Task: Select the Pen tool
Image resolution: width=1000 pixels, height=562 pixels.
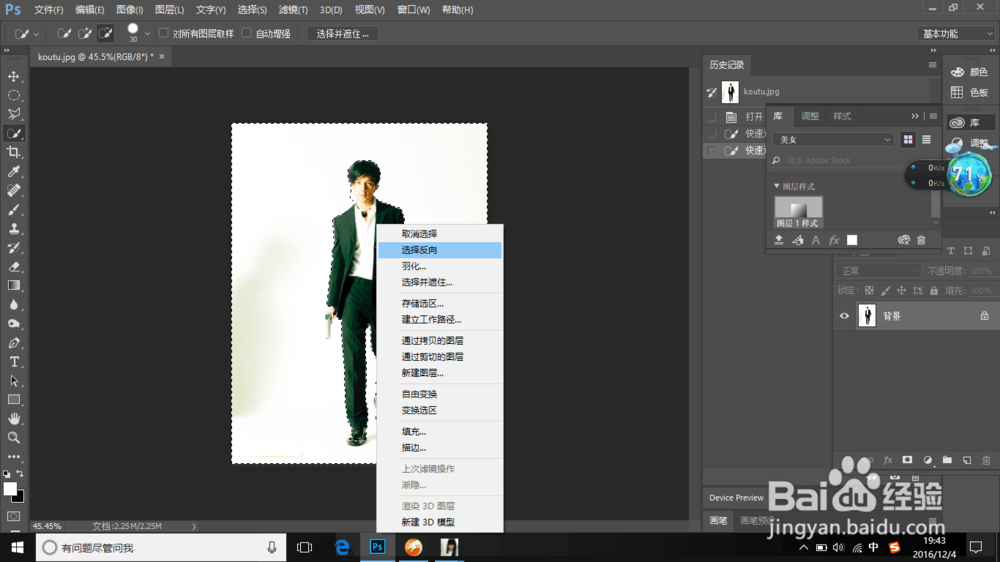Action: pyautogui.click(x=13, y=343)
